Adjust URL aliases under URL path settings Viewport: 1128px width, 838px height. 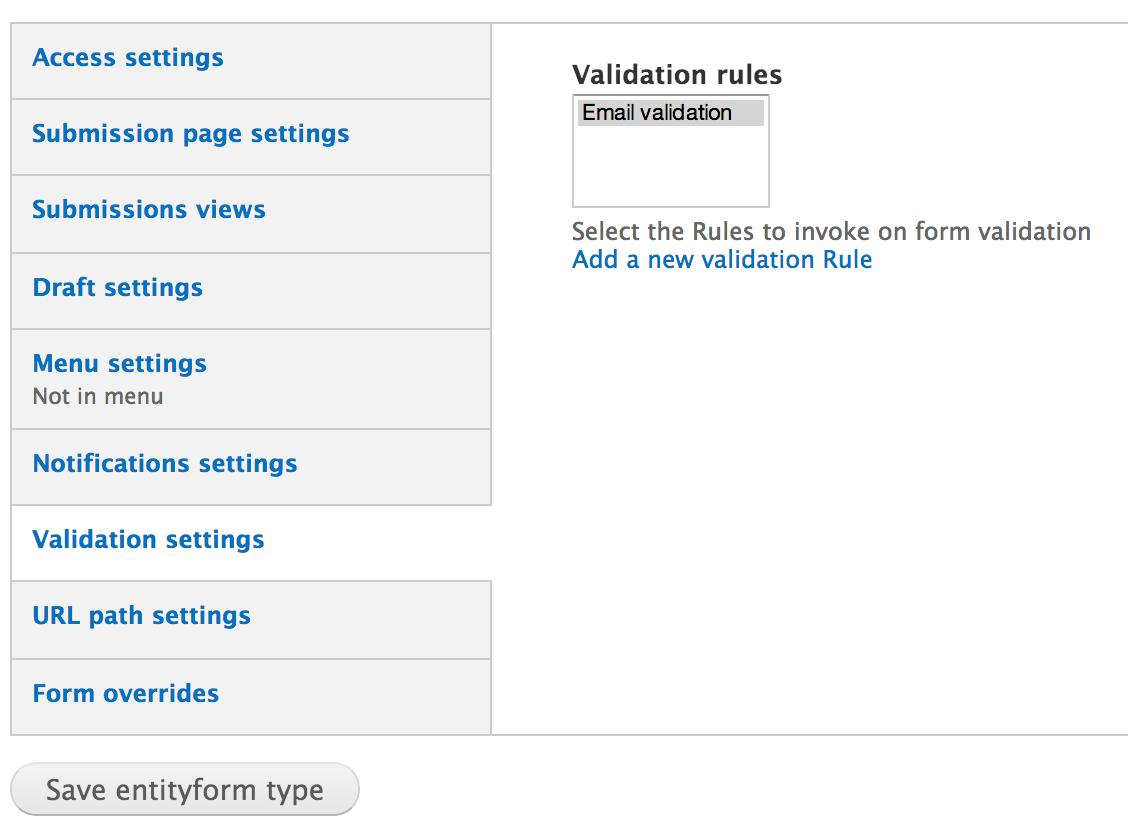tap(141, 615)
